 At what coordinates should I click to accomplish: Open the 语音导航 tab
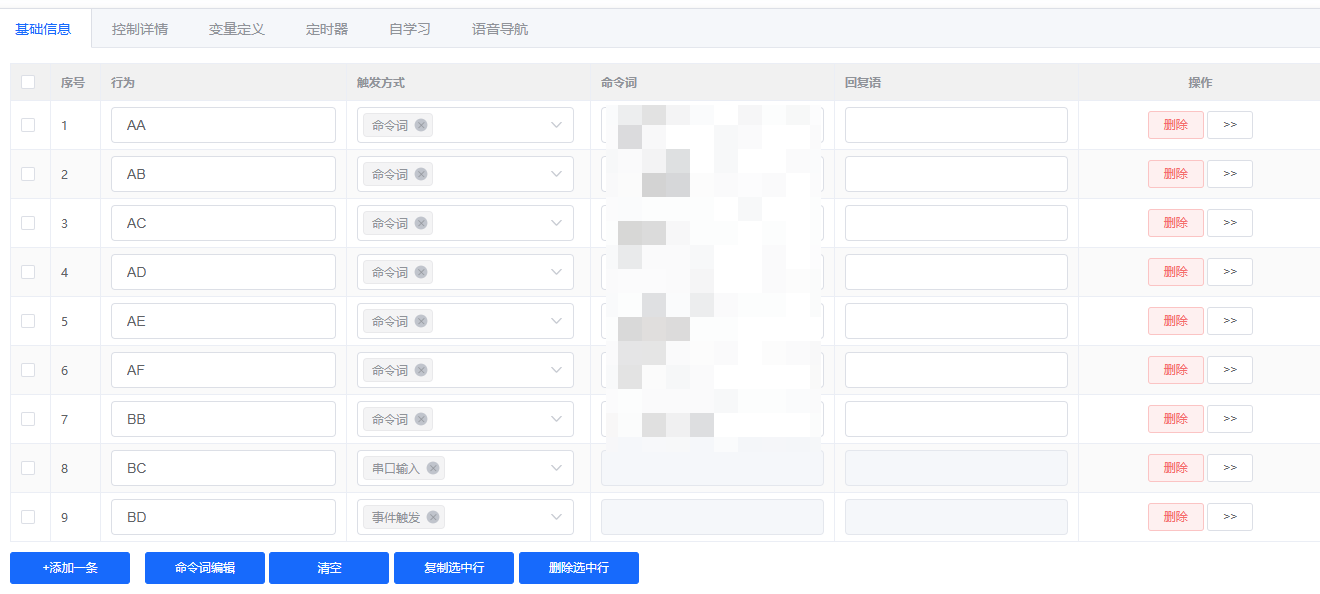500,29
